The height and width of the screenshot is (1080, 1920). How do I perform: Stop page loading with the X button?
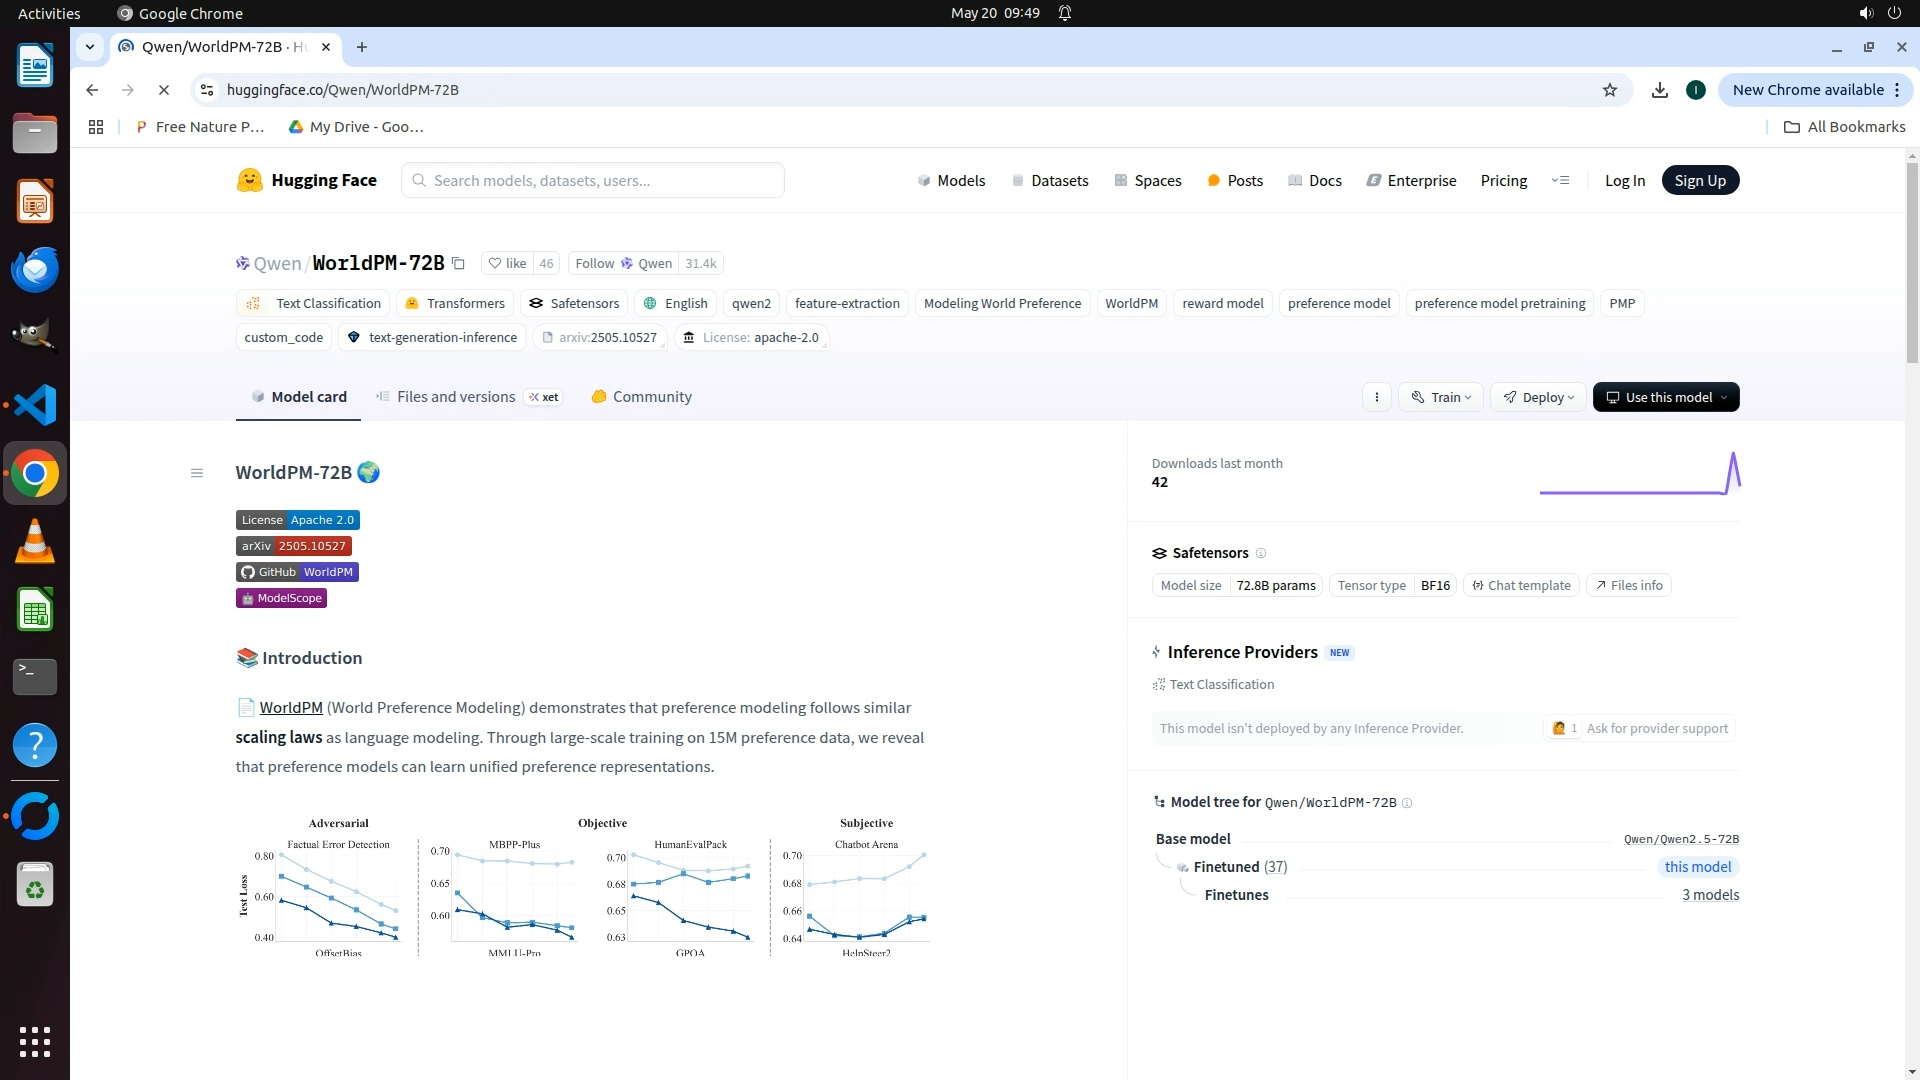164,90
